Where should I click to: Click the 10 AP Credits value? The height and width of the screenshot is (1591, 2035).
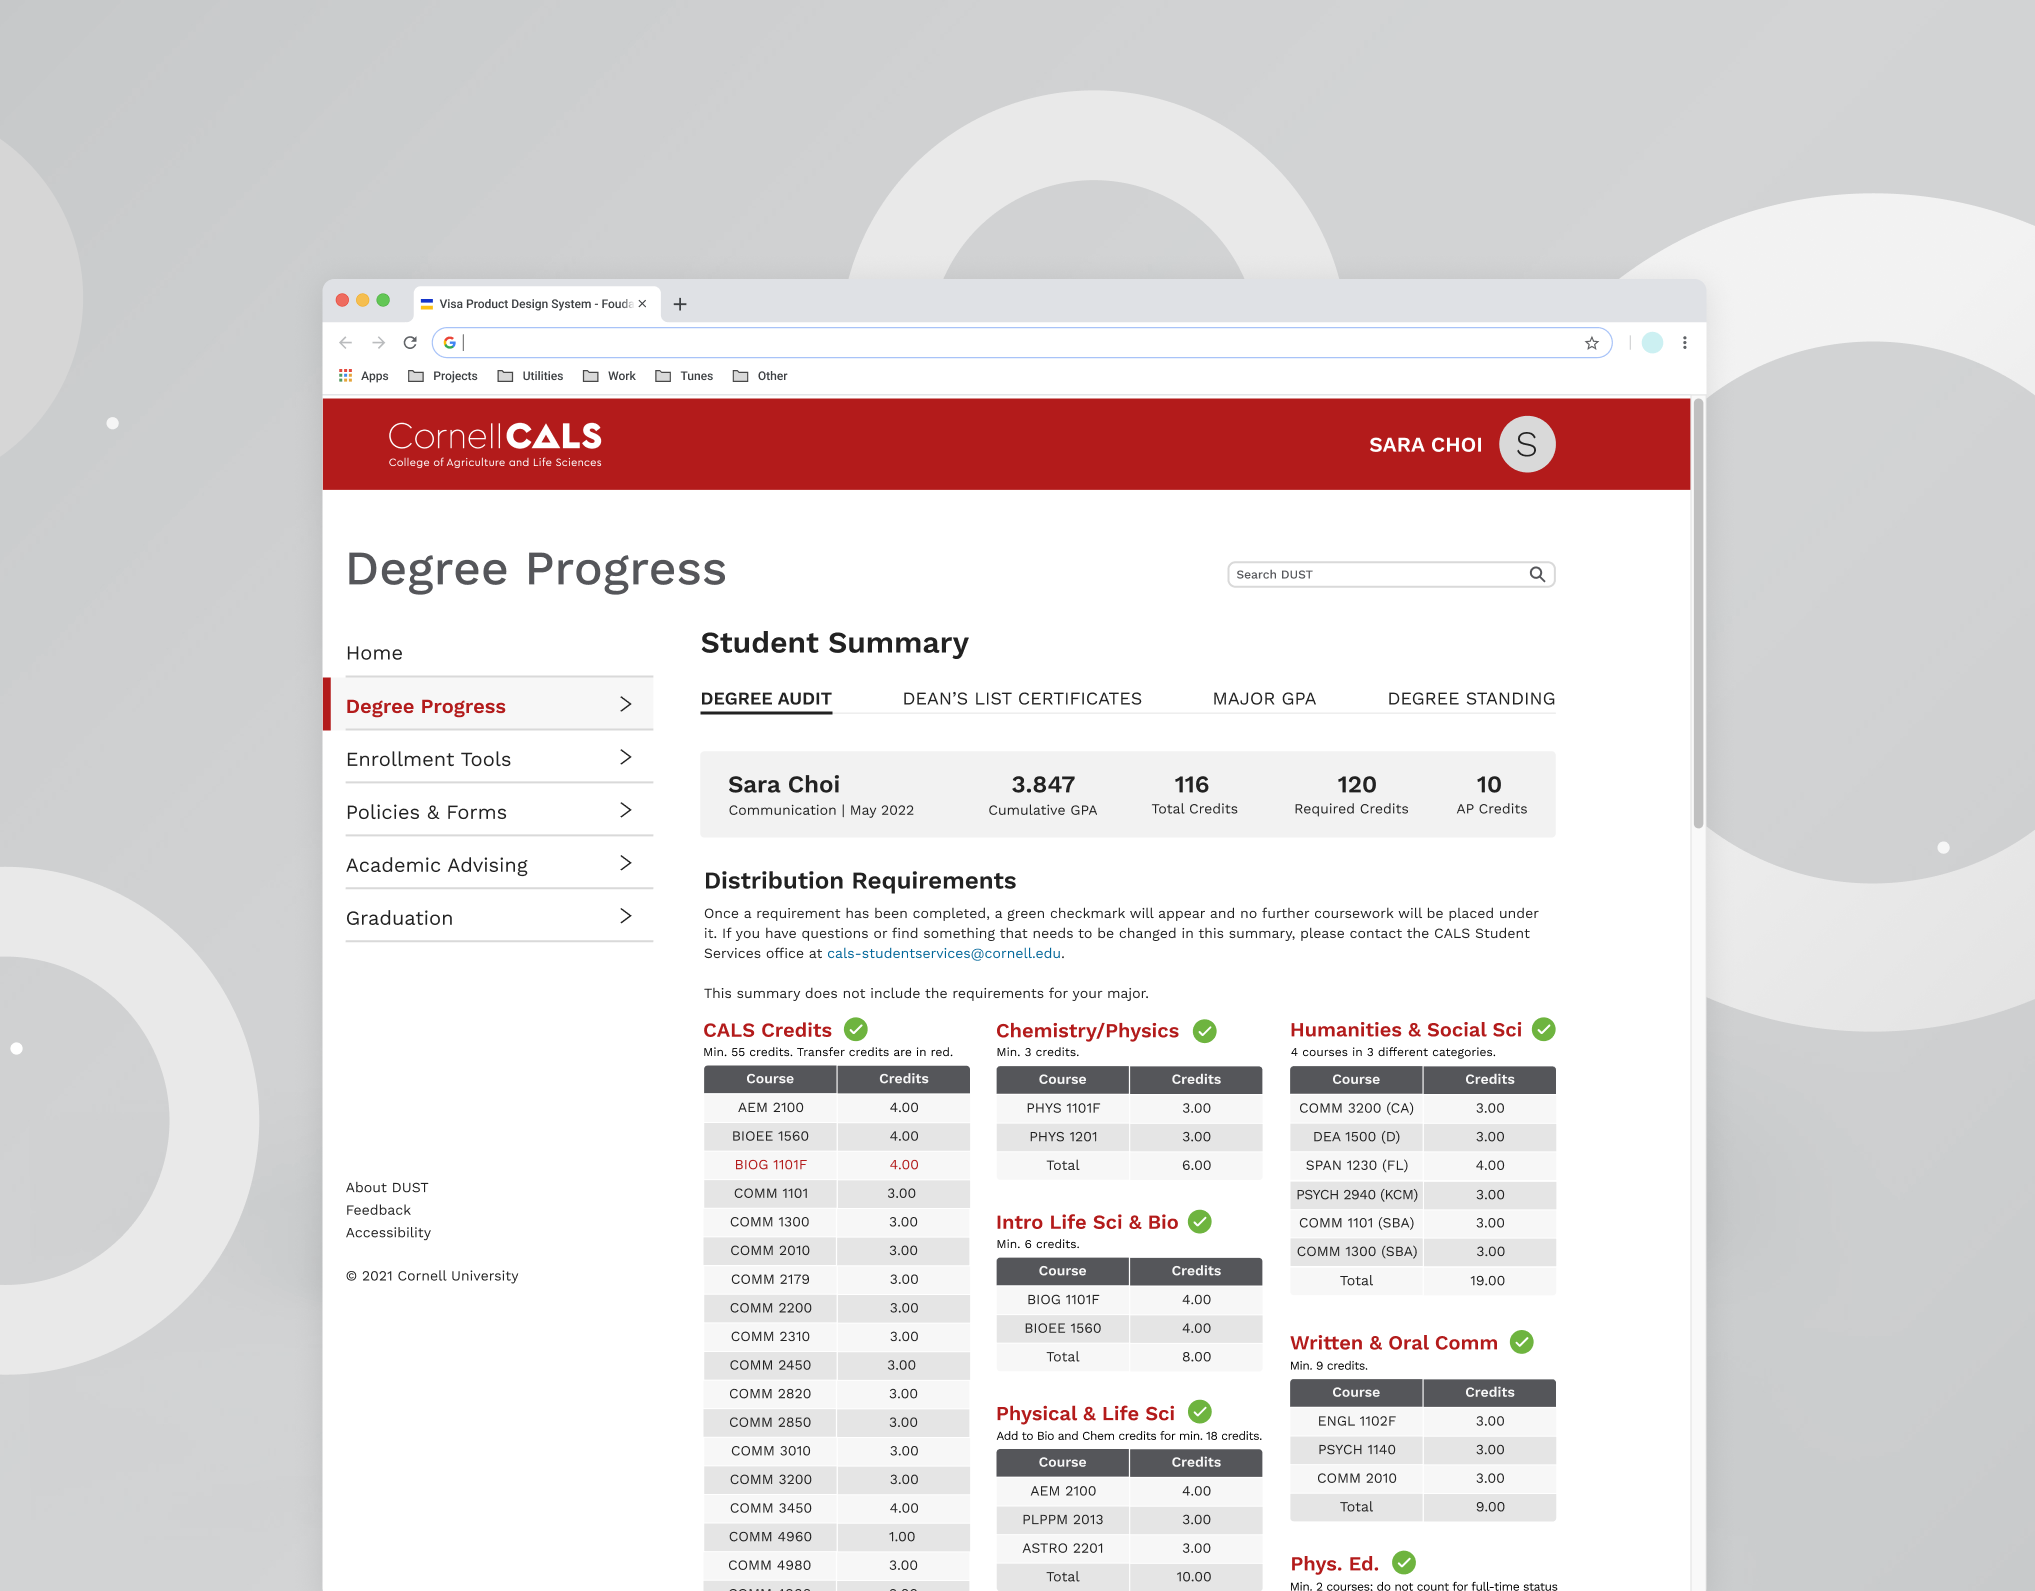pos(1489,784)
